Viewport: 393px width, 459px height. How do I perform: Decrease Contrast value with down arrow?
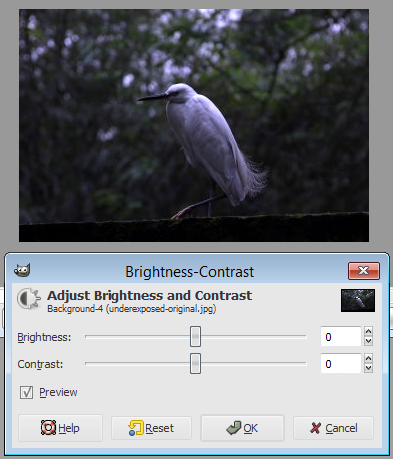(368, 368)
